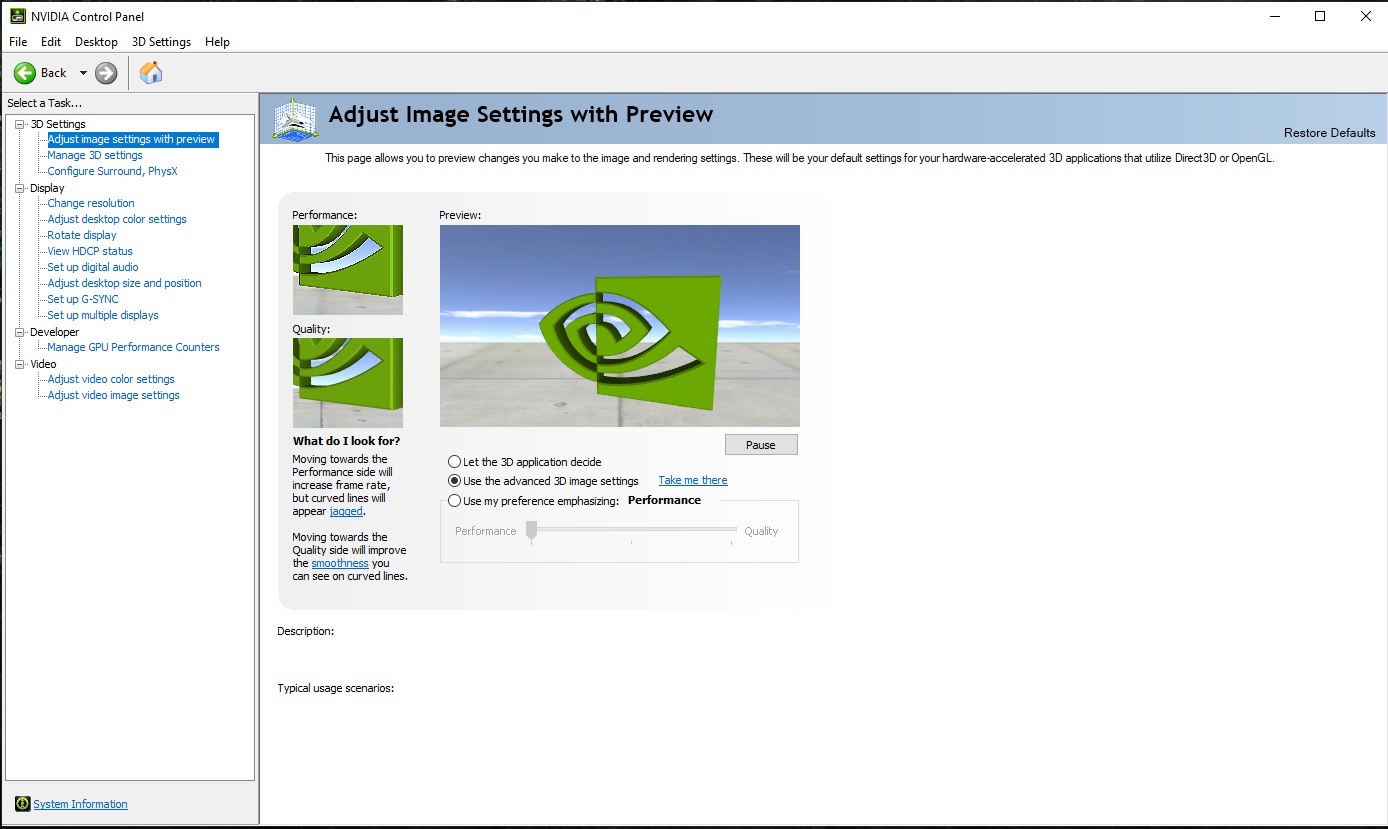Click the 'Typical usage scenarios:' label
Screen dimensions: 1388x829
(x=336, y=688)
